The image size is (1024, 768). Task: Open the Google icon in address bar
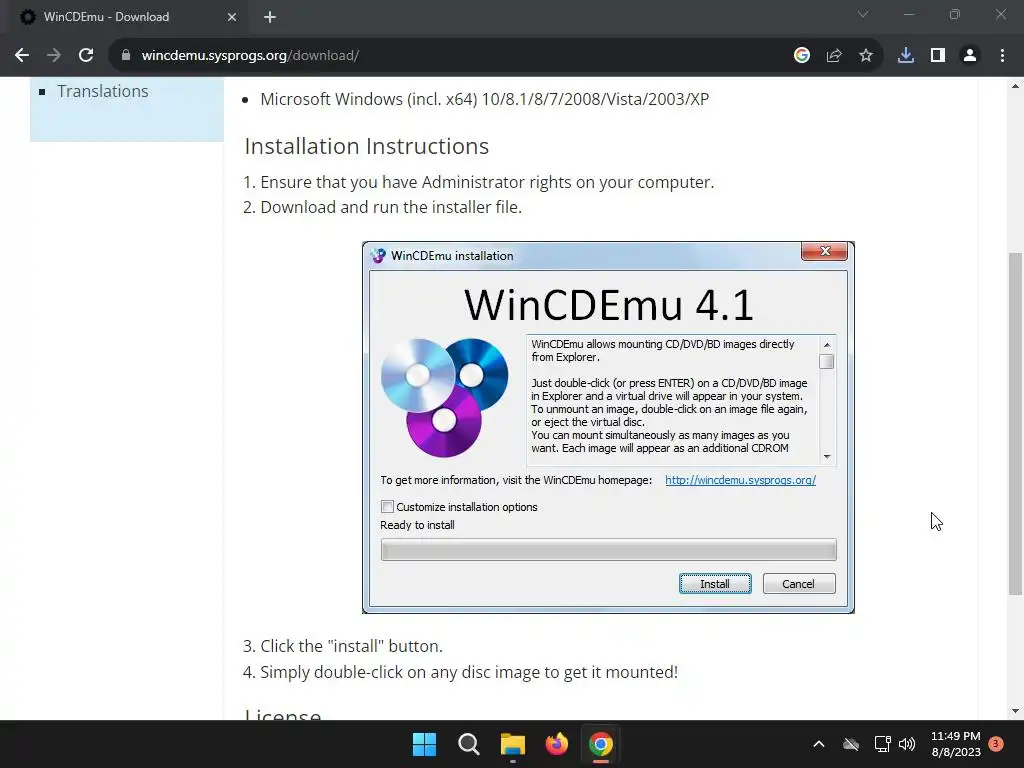click(x=802, y=56)
